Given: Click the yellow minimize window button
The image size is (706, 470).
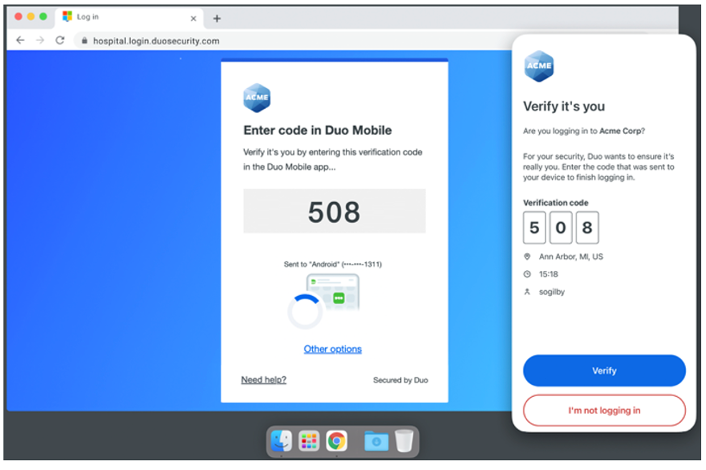Looking at the screenshot, I should pos(31,17).
